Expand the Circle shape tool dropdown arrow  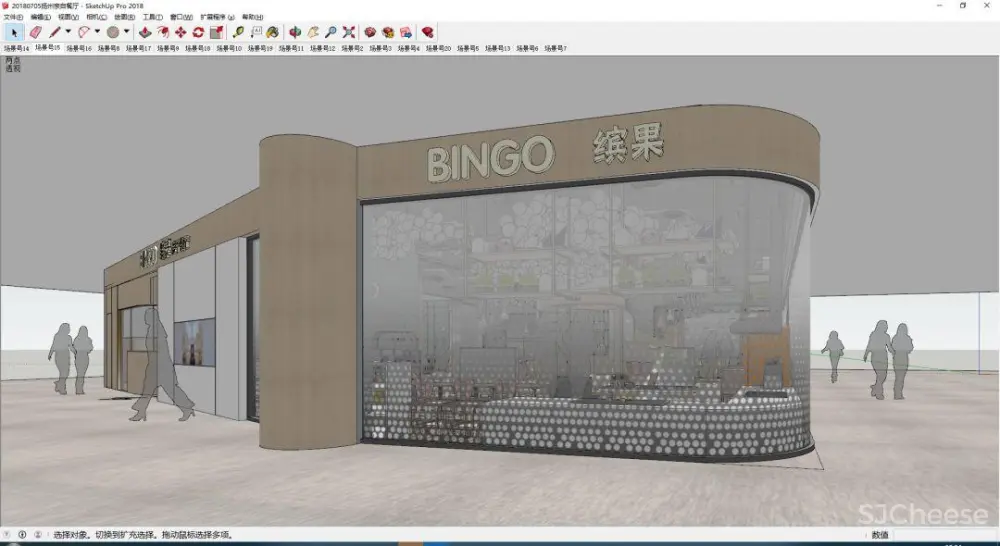click(x=126, y=32)
